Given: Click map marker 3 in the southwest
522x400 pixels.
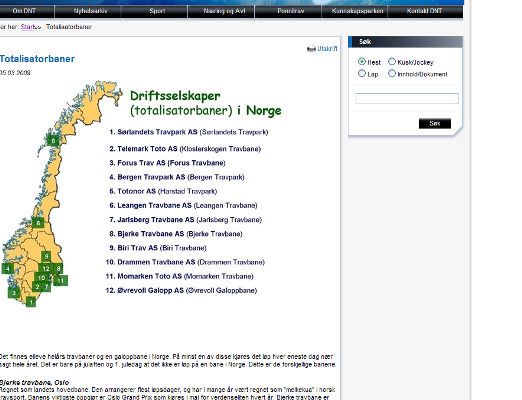Looking at the screenshot, I should click(x=14, y=293).
